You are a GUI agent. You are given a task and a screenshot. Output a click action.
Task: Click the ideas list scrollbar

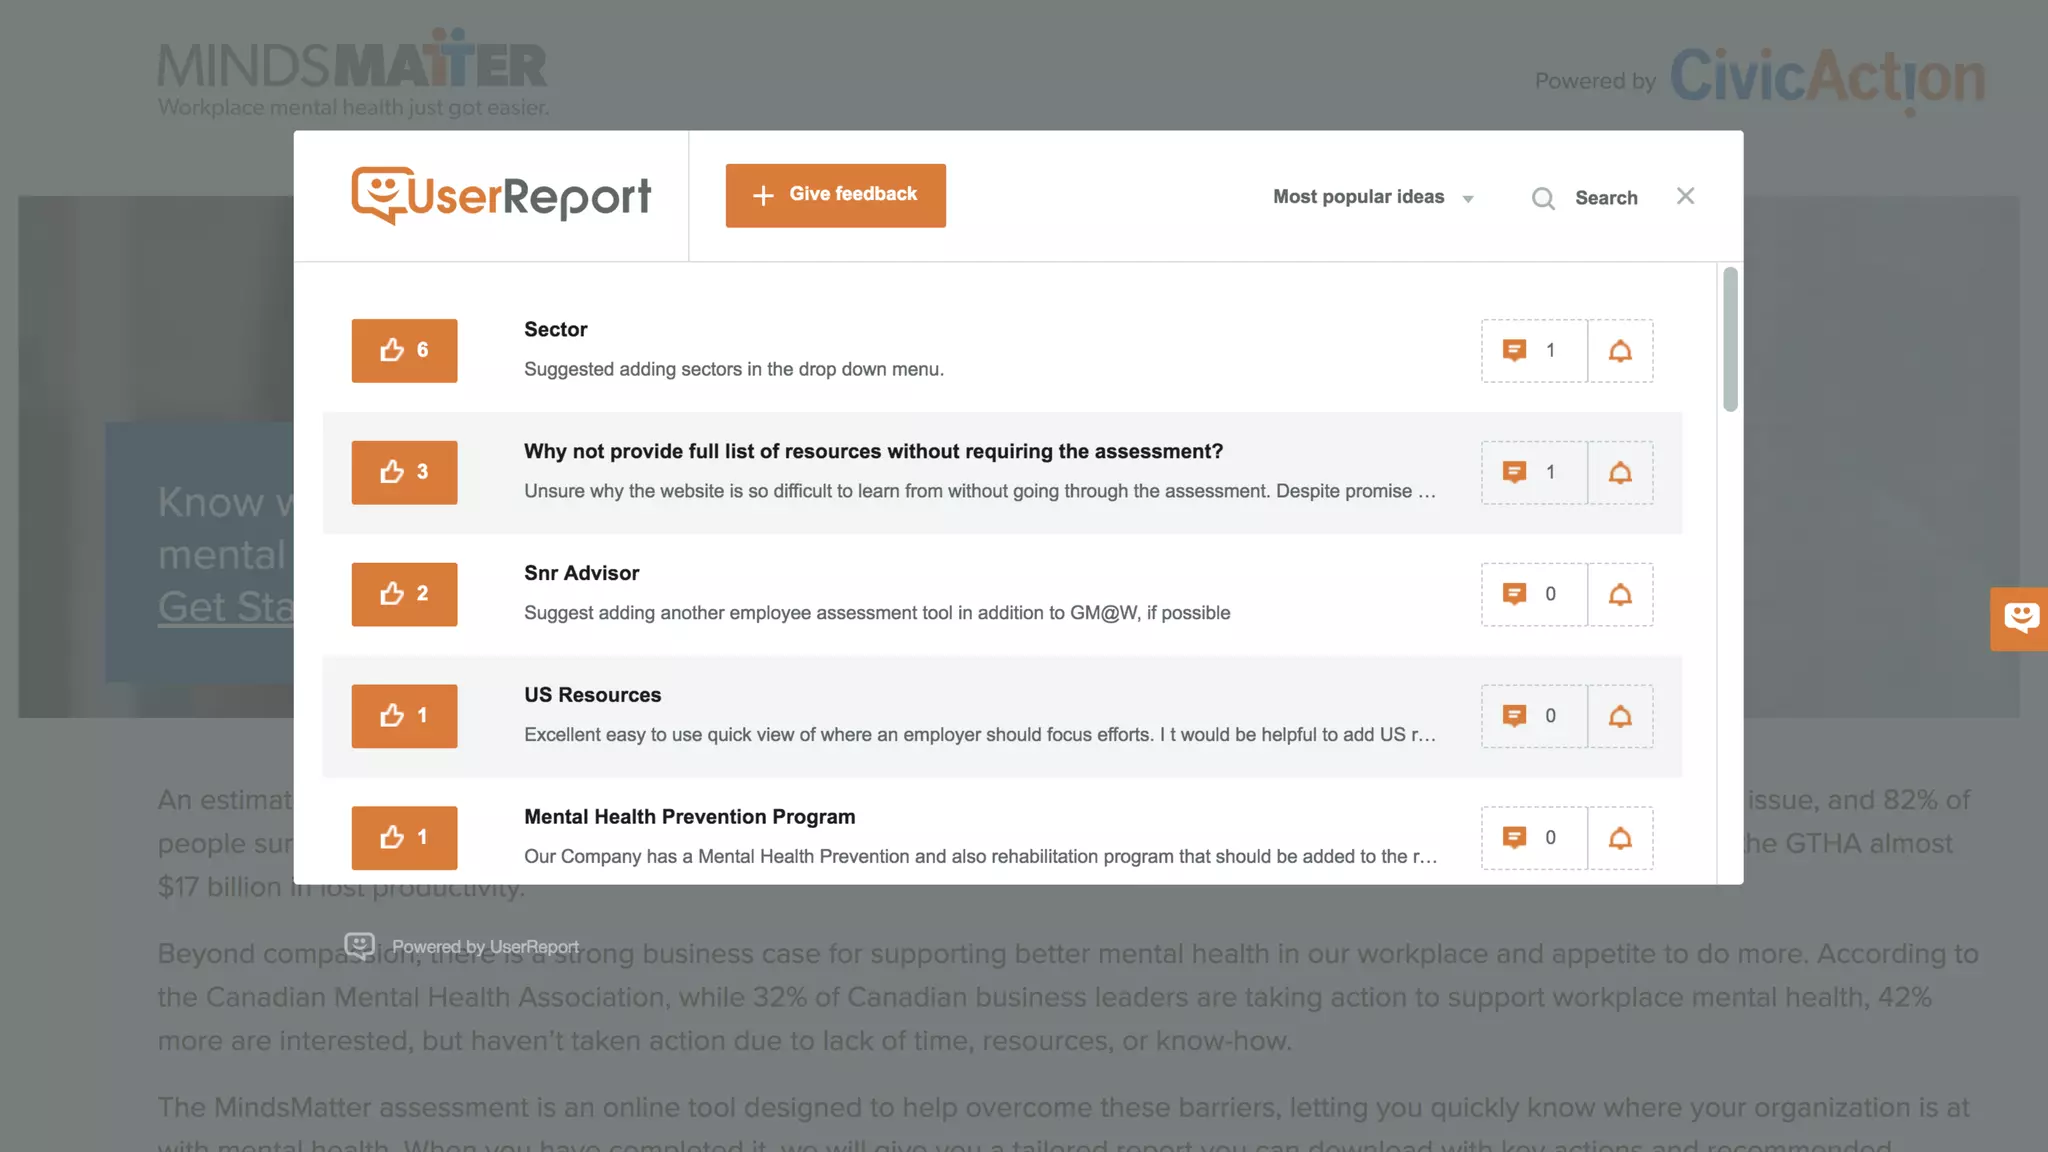point(1730,340)
